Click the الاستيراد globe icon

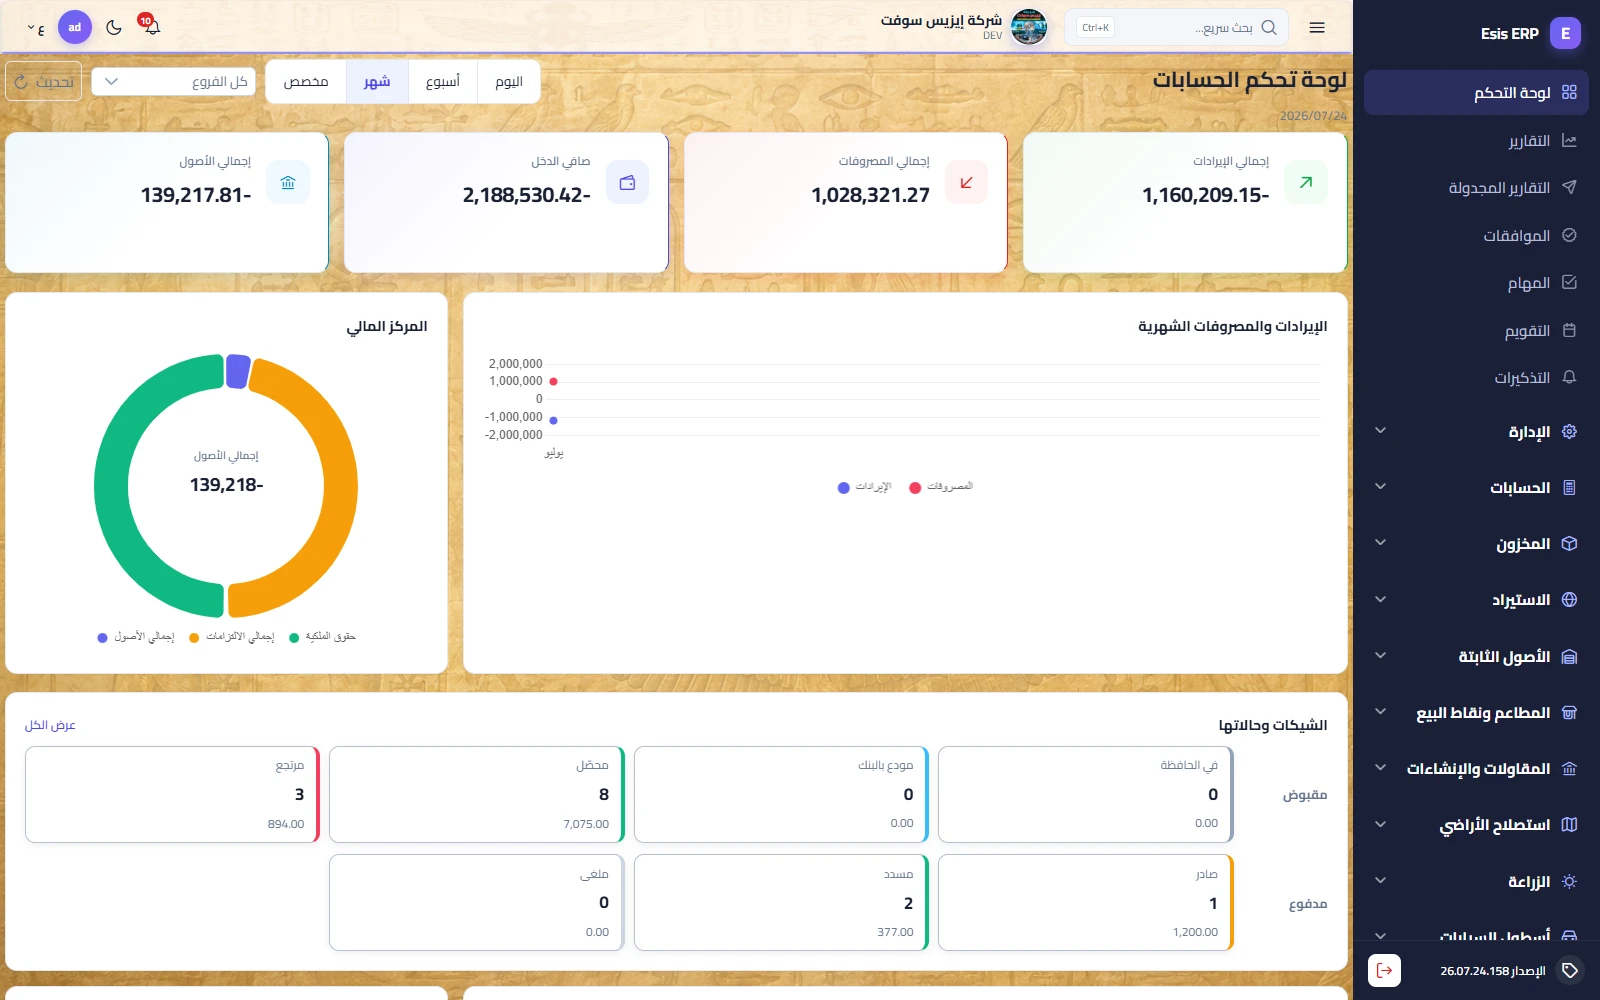[1569, 600]
